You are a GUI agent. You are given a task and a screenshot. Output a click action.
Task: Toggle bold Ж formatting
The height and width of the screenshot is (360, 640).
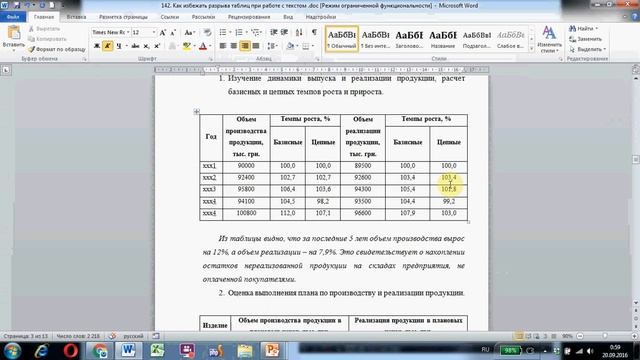click(x=97, y=46)
